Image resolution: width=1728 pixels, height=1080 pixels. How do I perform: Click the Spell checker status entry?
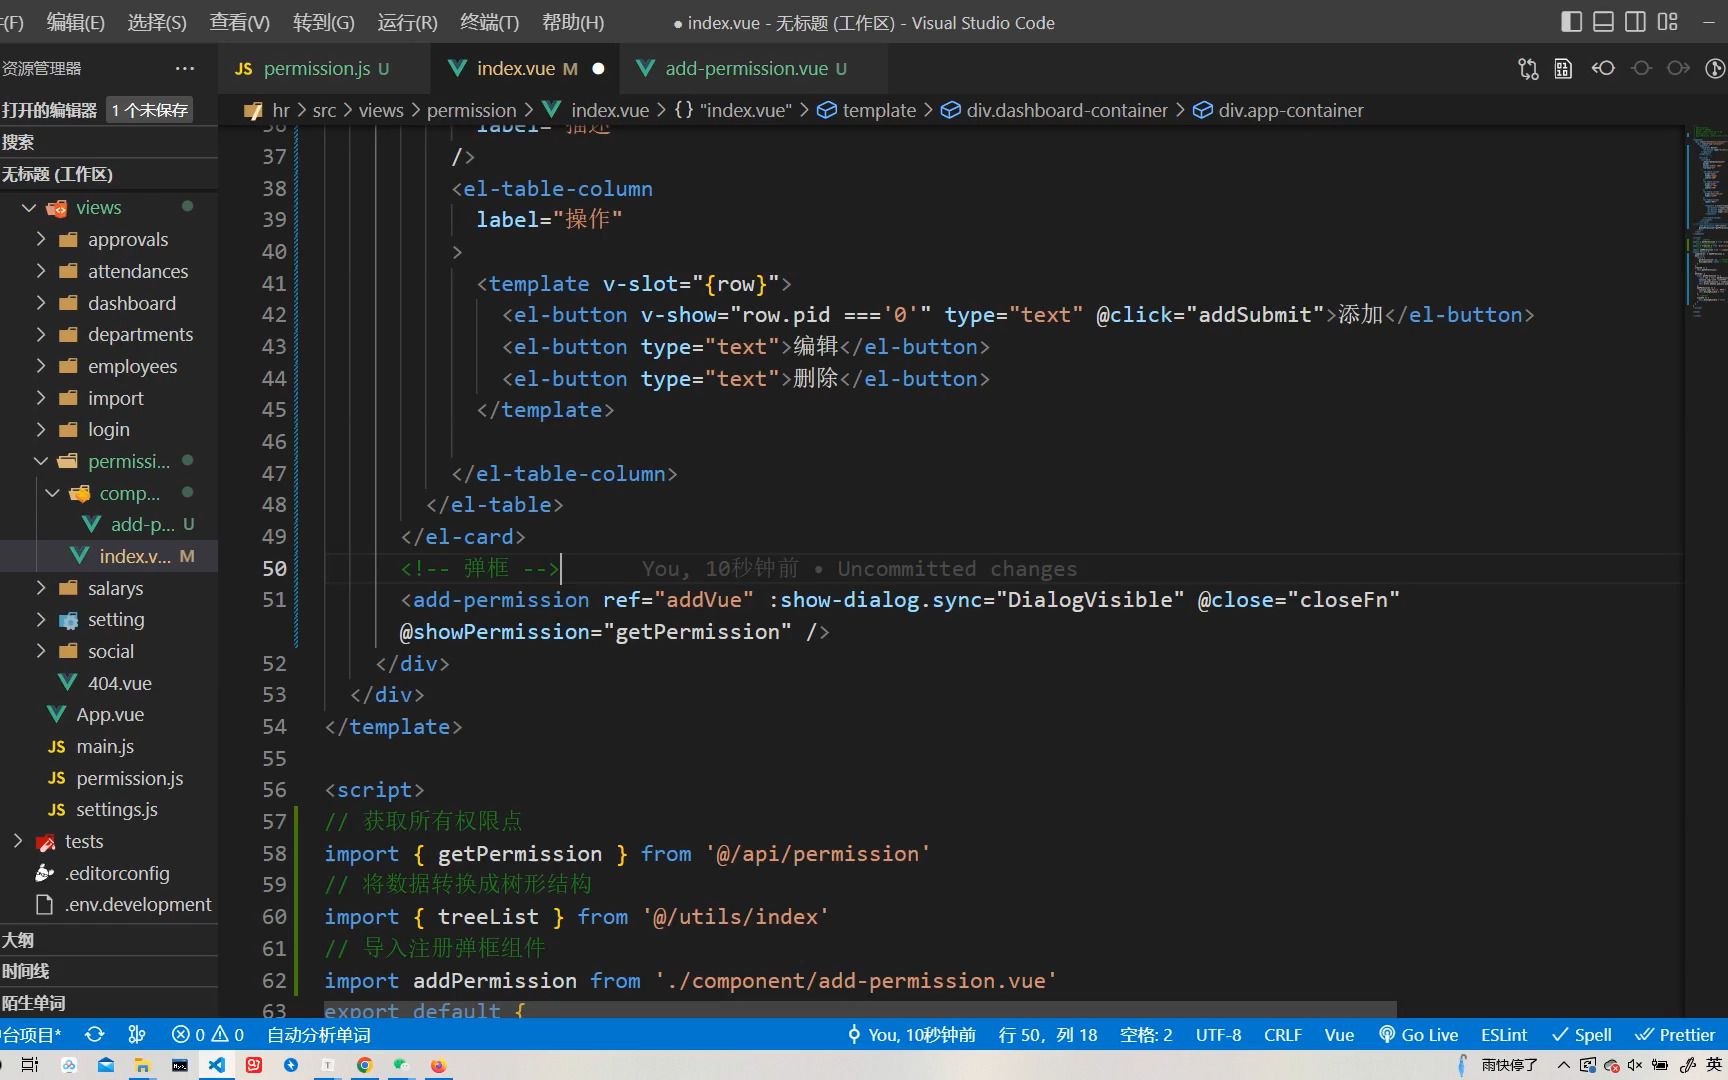click(1581, 1035)
